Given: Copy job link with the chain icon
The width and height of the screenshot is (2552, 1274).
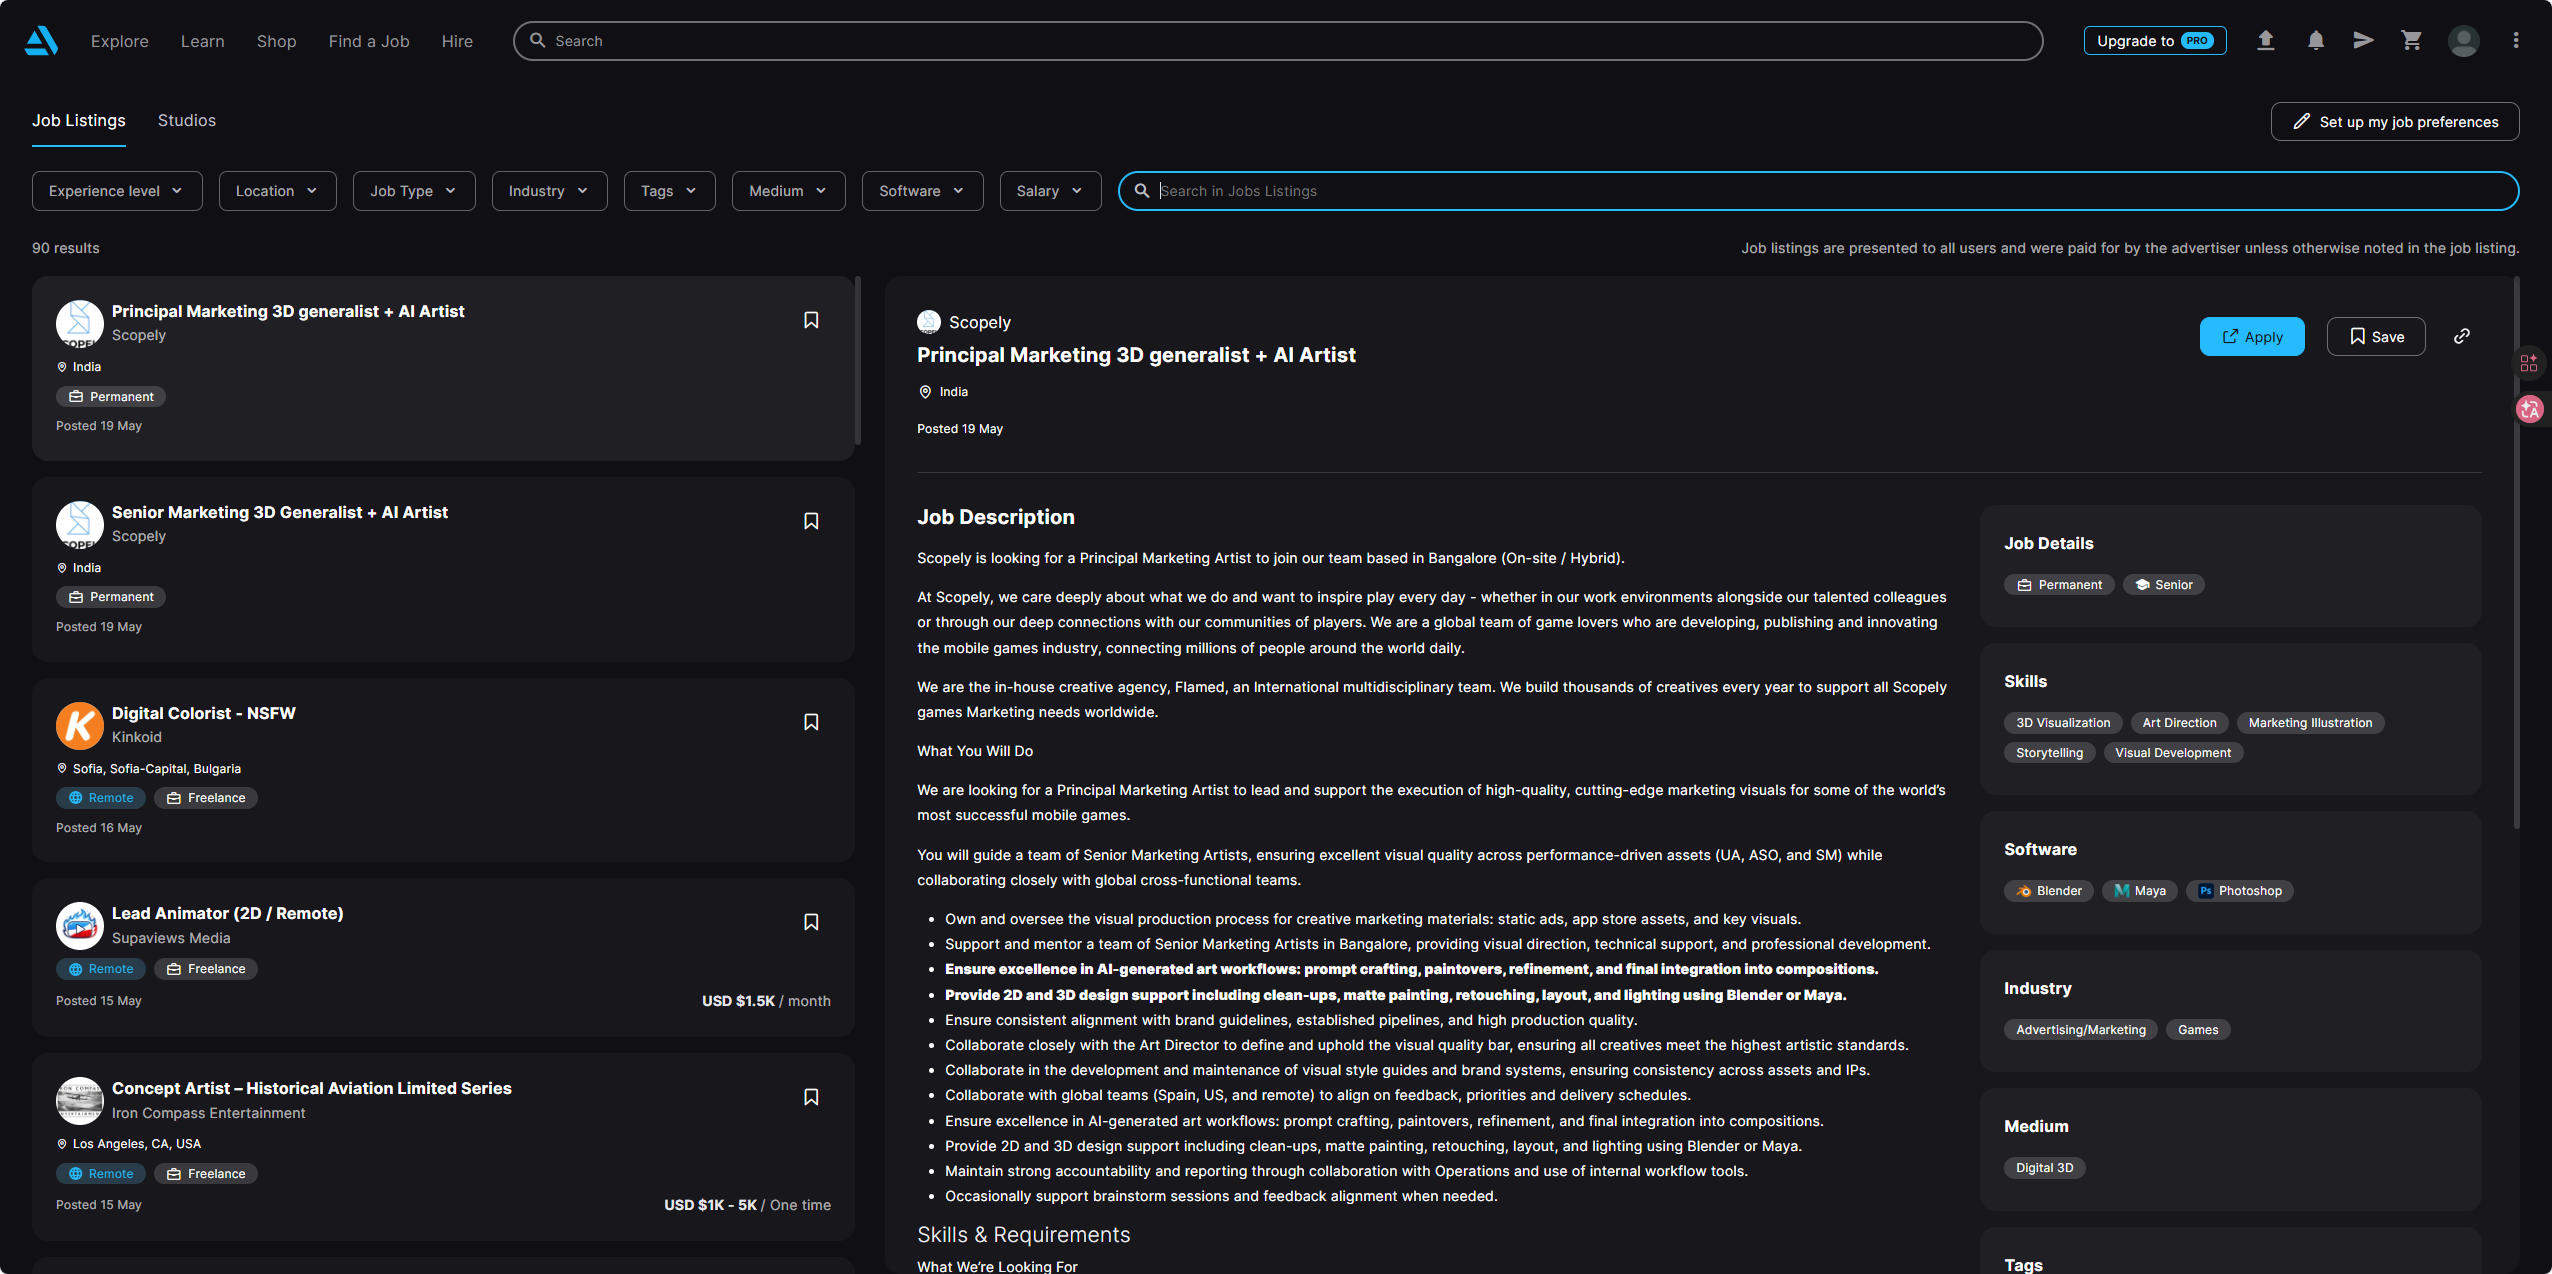Looking at the screenshot, I should point(2462,336).
